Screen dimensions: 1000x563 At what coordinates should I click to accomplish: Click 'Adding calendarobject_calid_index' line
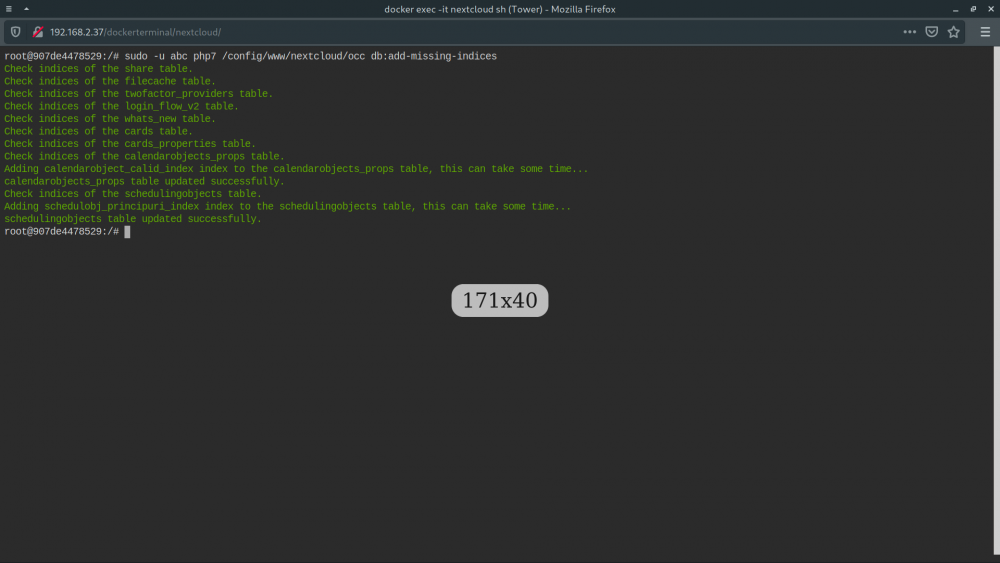(296, 169)
